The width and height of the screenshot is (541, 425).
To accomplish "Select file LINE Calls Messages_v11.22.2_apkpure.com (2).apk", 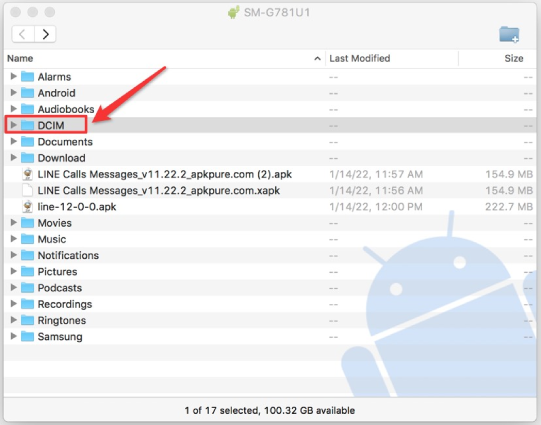I will click(165, 174).
